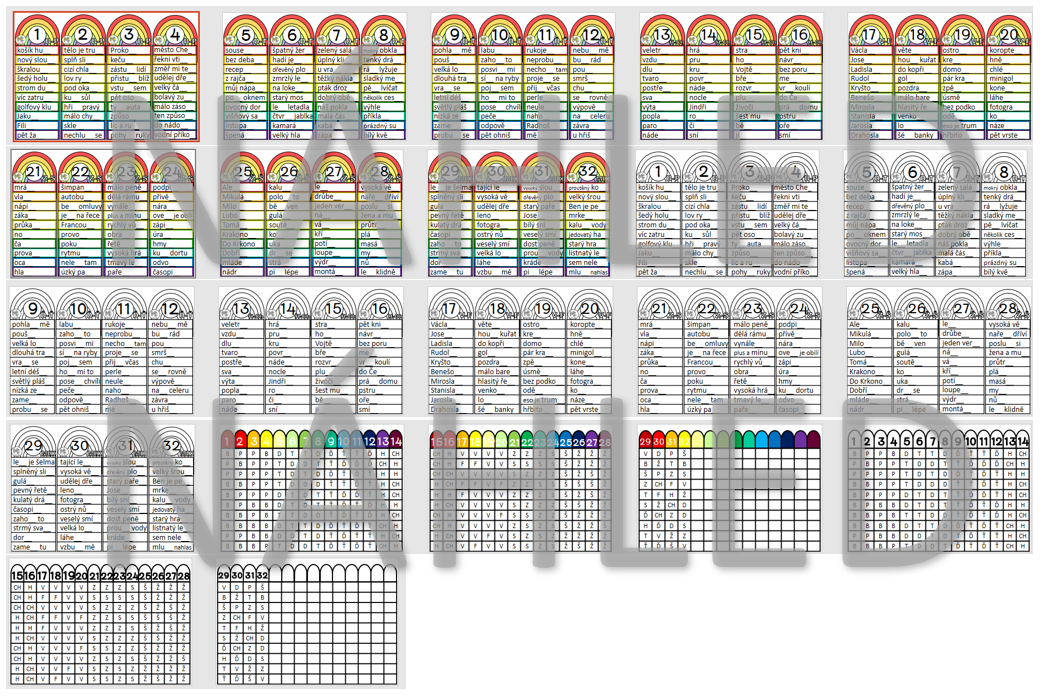Click "dlouhá tra" on black-and-white card 9
The height and width of the screenshot is (698, 1064).
pyautogui.click(x=28, y=353)
